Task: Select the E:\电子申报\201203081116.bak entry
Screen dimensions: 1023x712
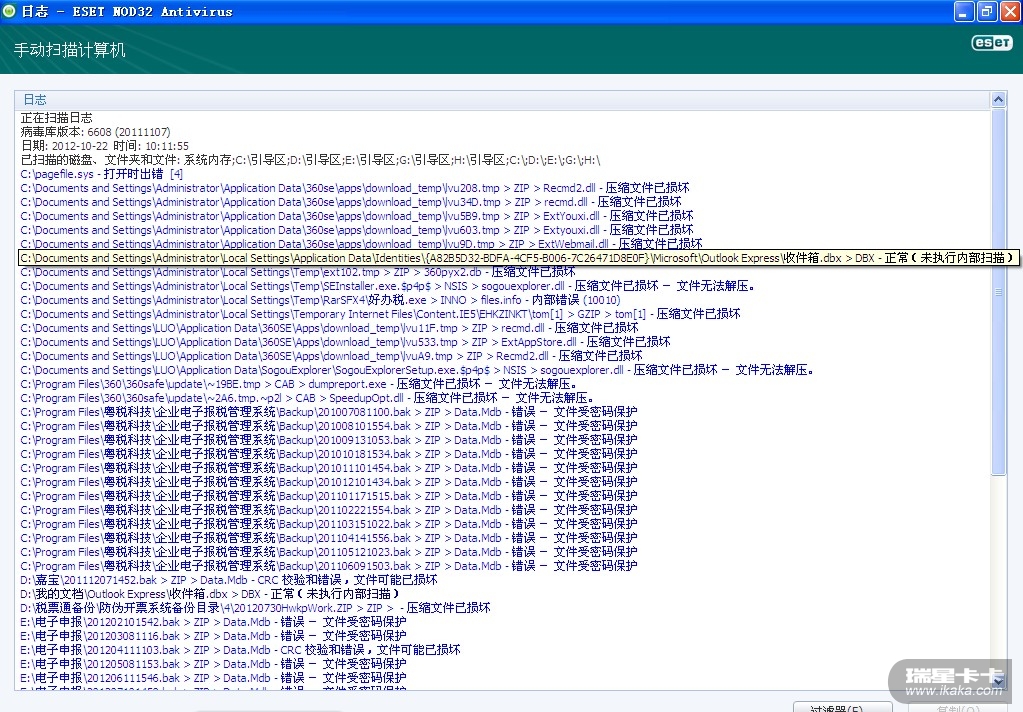Action: 213,636
